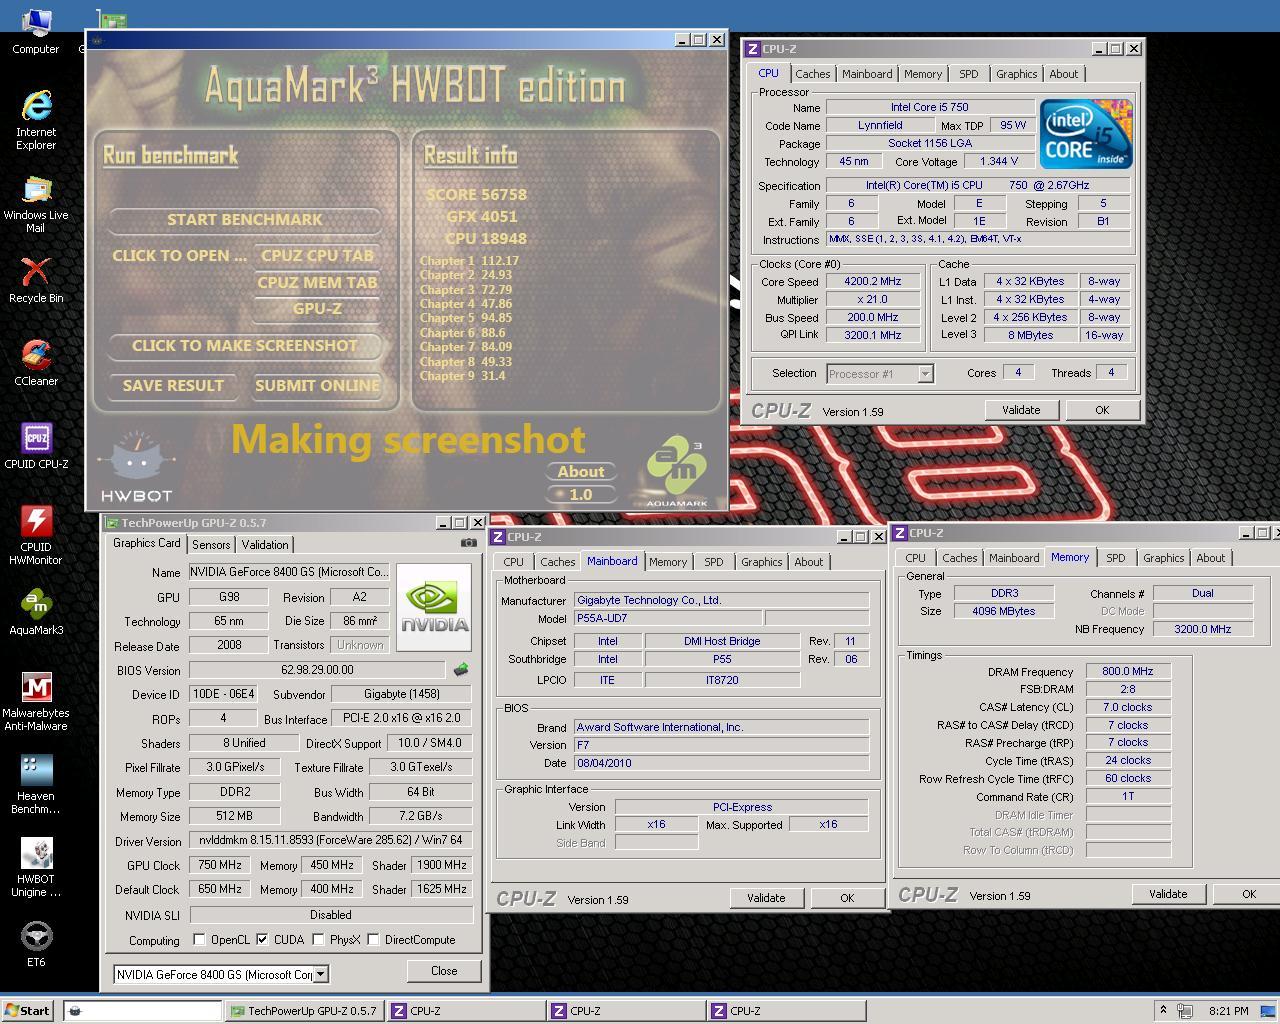
Task: Click the GPU-Z Name field showing GeForce 8400 GS
Action: coord(289,572)
